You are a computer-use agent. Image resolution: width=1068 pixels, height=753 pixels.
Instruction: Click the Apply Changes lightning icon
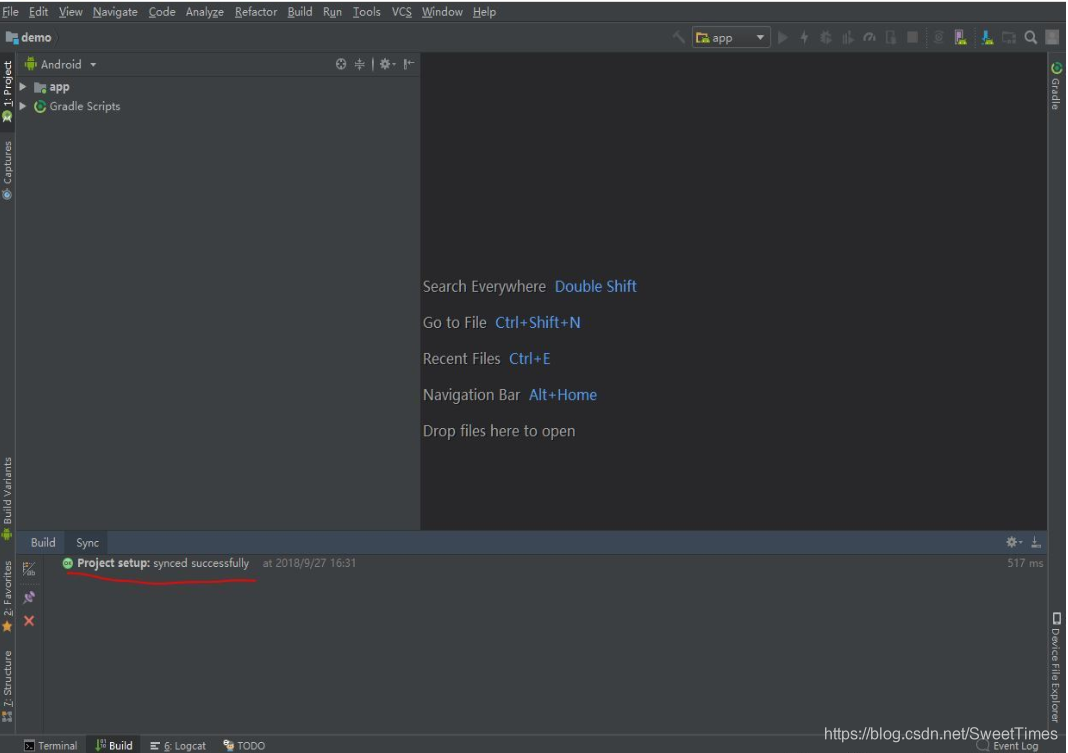point(804,37)
